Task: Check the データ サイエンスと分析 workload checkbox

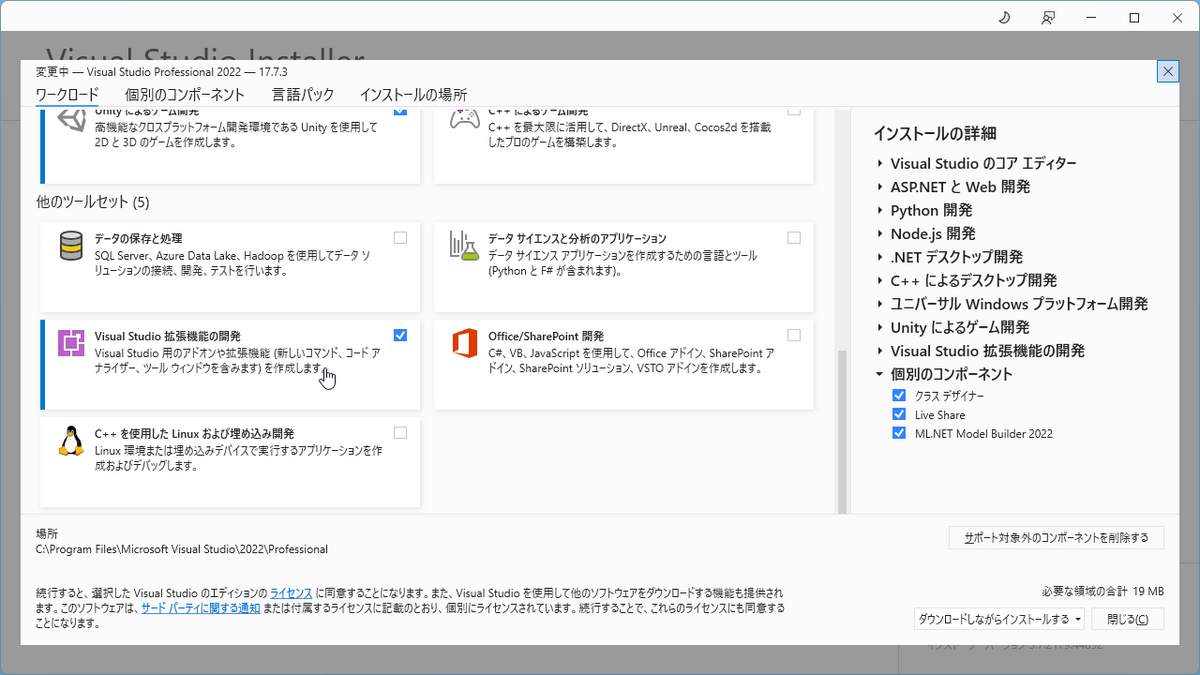Action: (x=794, y=238)
